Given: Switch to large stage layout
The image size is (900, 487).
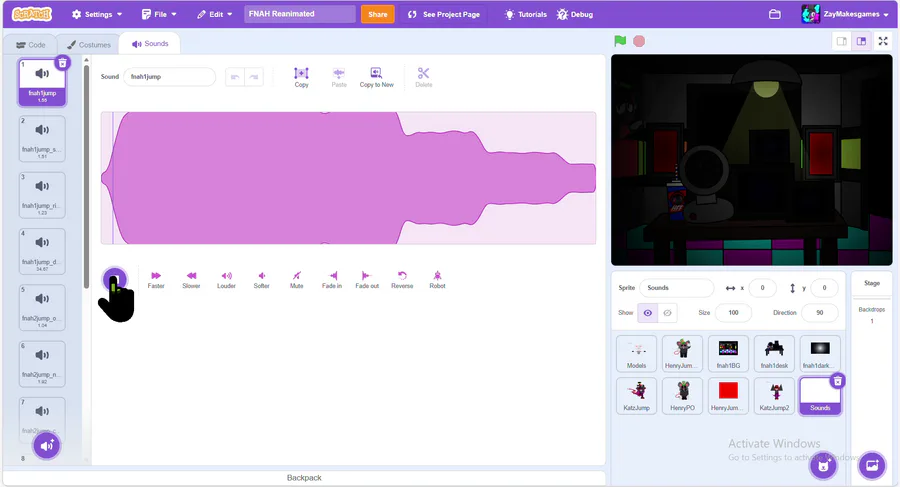Looking at the screenshot, I should pos(861,41).
